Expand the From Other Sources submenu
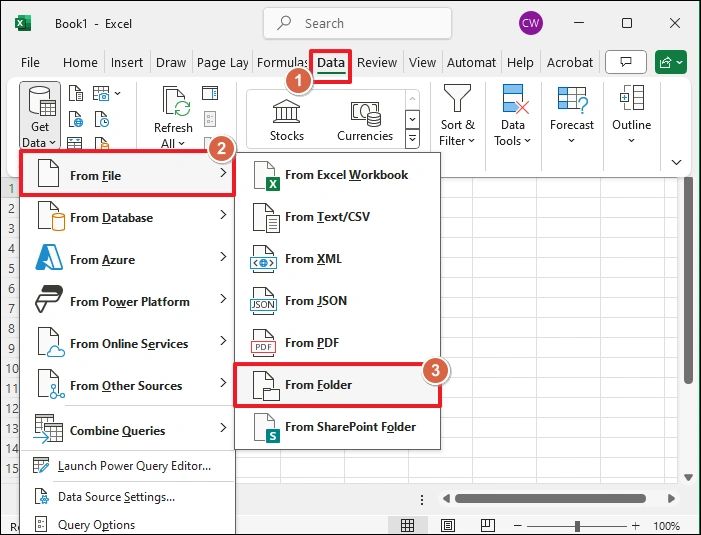This screenshot has width=701, height=535. point(128,385)
